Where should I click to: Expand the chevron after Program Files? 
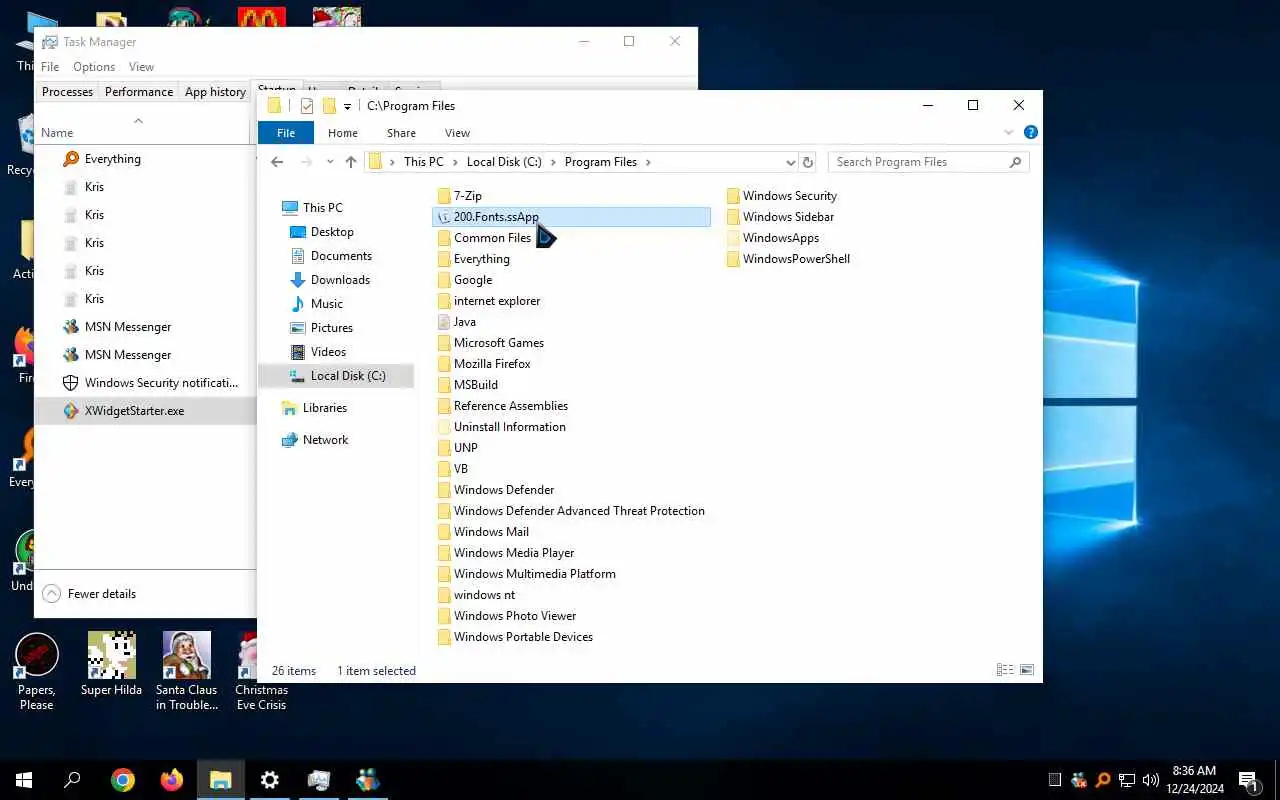(x=648, y=162)
